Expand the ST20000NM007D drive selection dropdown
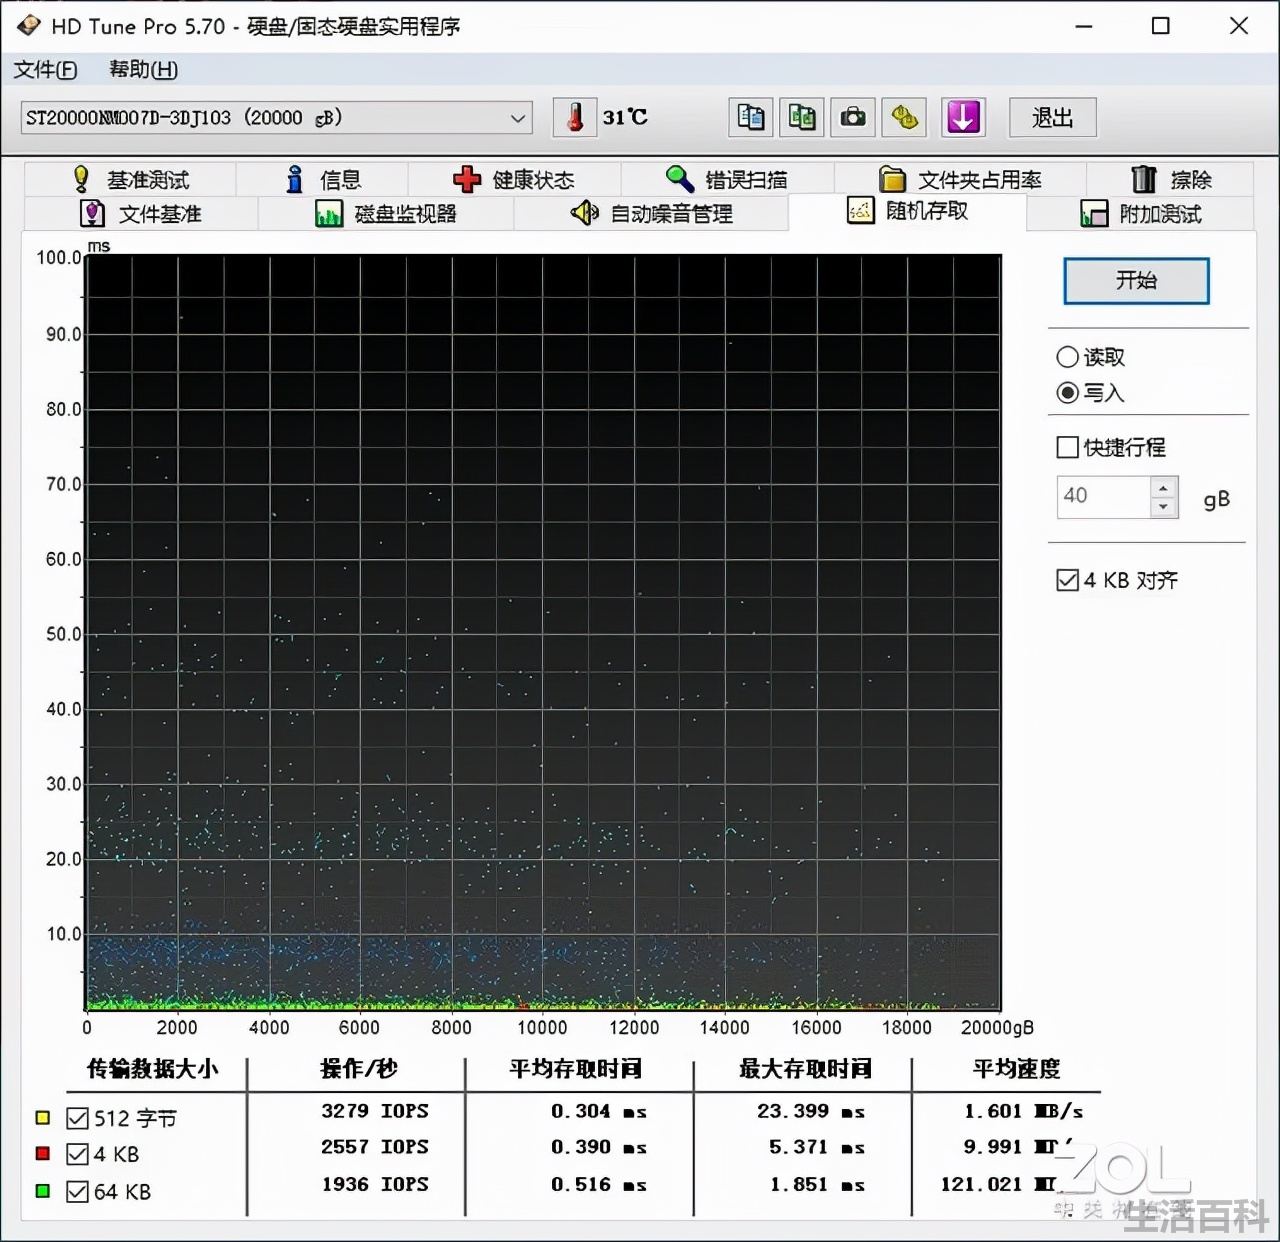Image resolution: width=1280 pixels, height=1242 pixels. pyautogui.click(x=276, y=117)
